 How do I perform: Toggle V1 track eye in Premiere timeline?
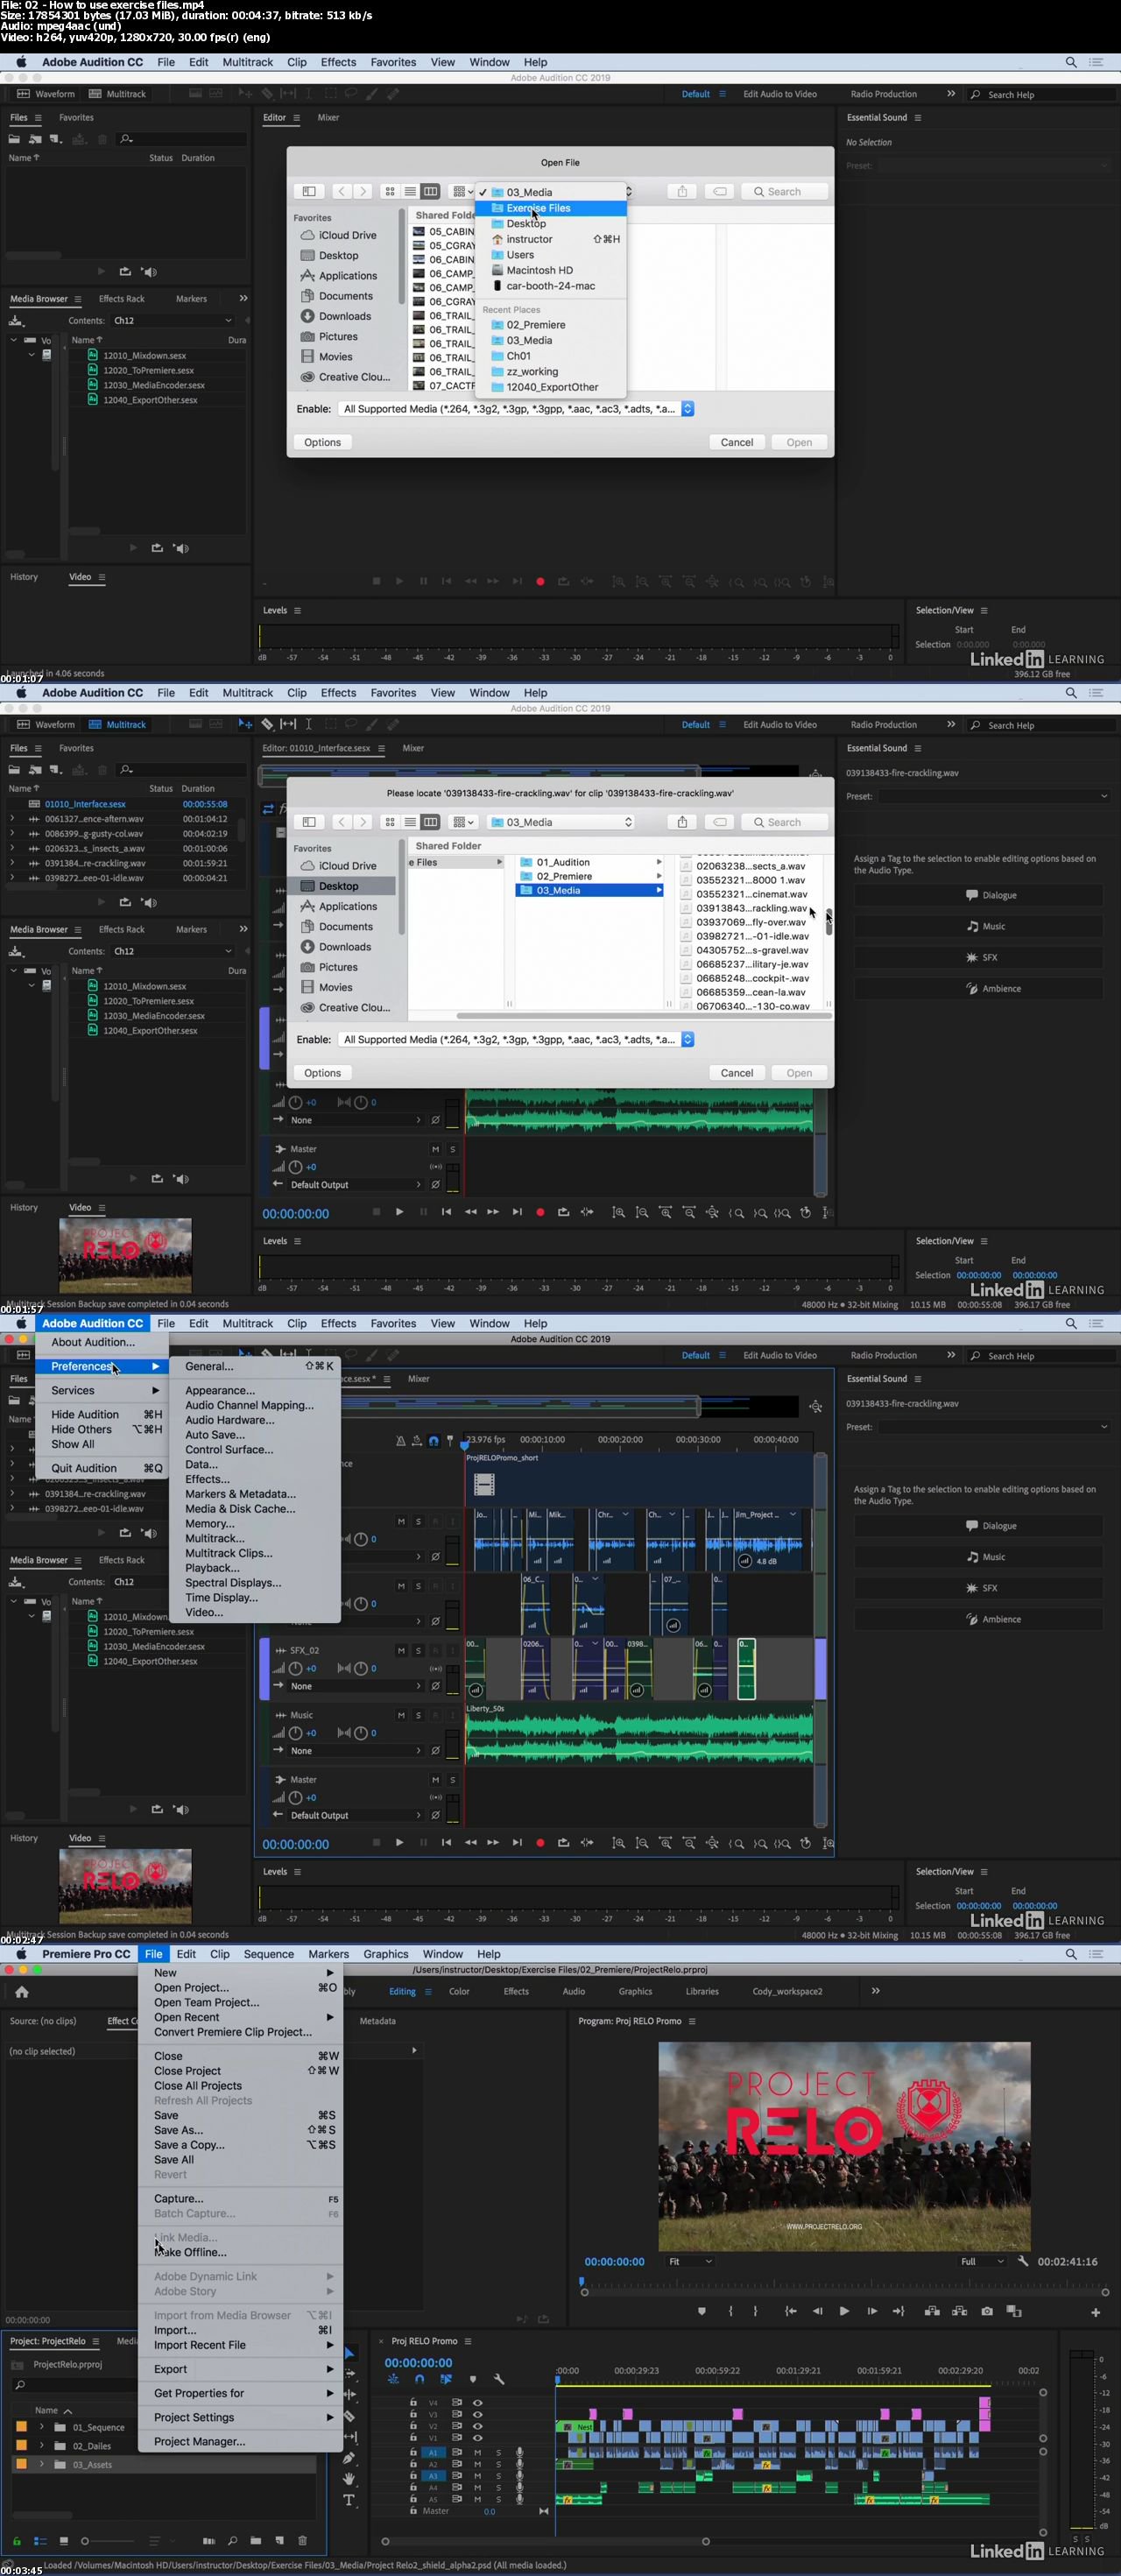click(x=477, y=2438)
